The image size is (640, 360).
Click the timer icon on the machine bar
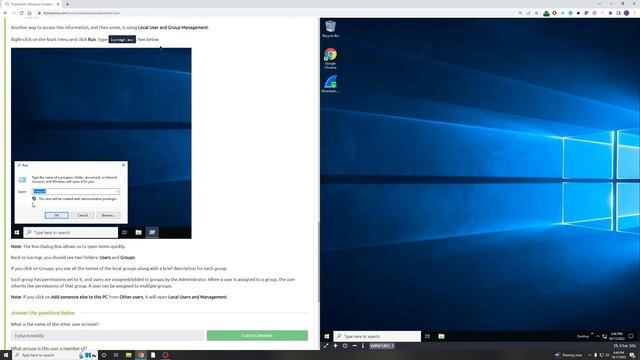[x=345, y=346]
